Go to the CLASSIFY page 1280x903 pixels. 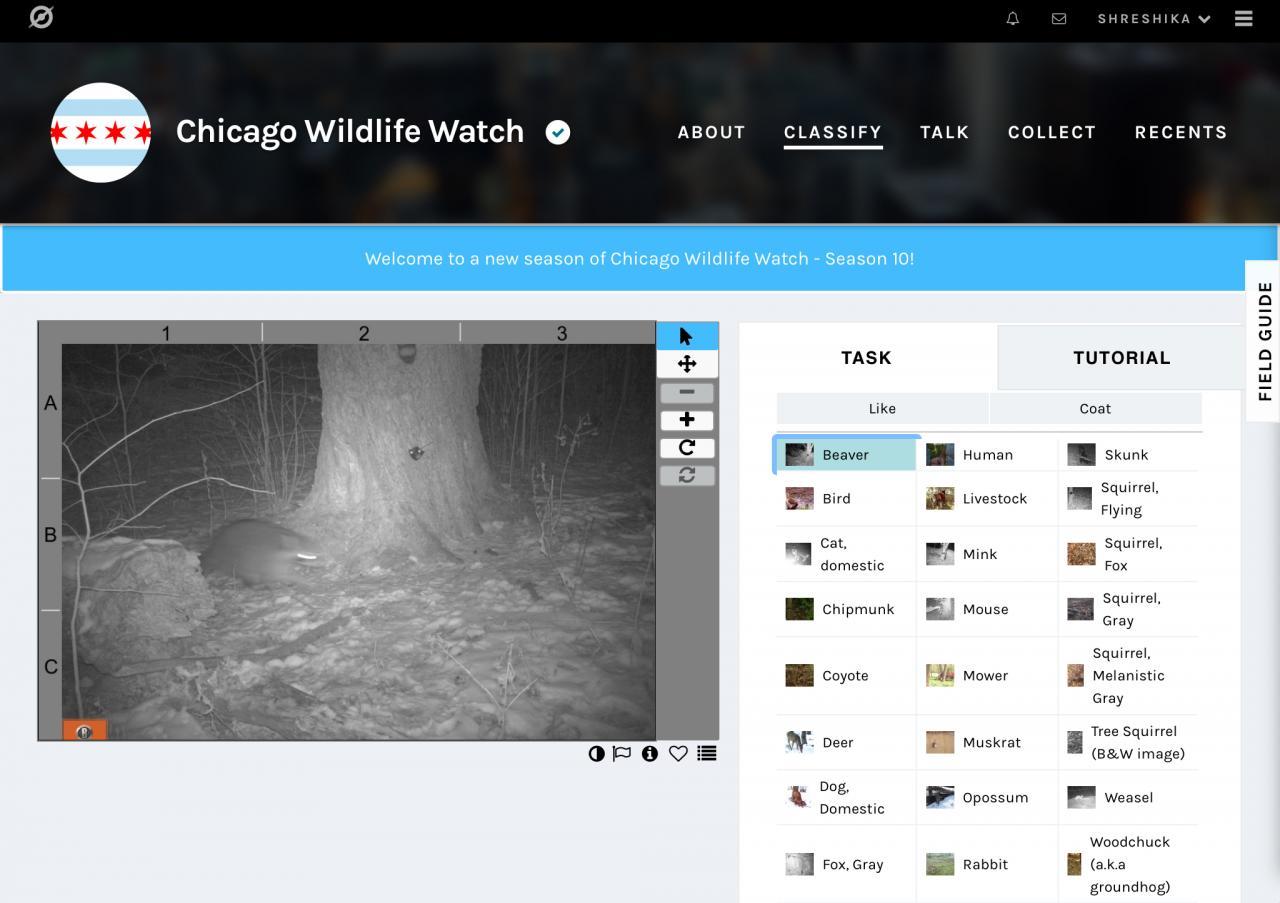[833, 132]
